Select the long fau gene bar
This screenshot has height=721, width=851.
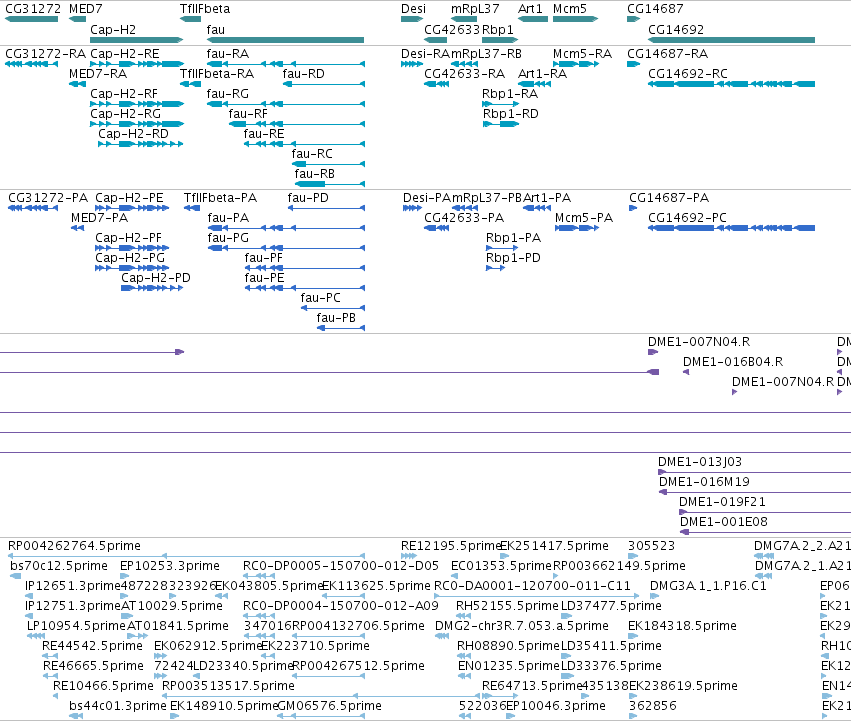point(285,40)
